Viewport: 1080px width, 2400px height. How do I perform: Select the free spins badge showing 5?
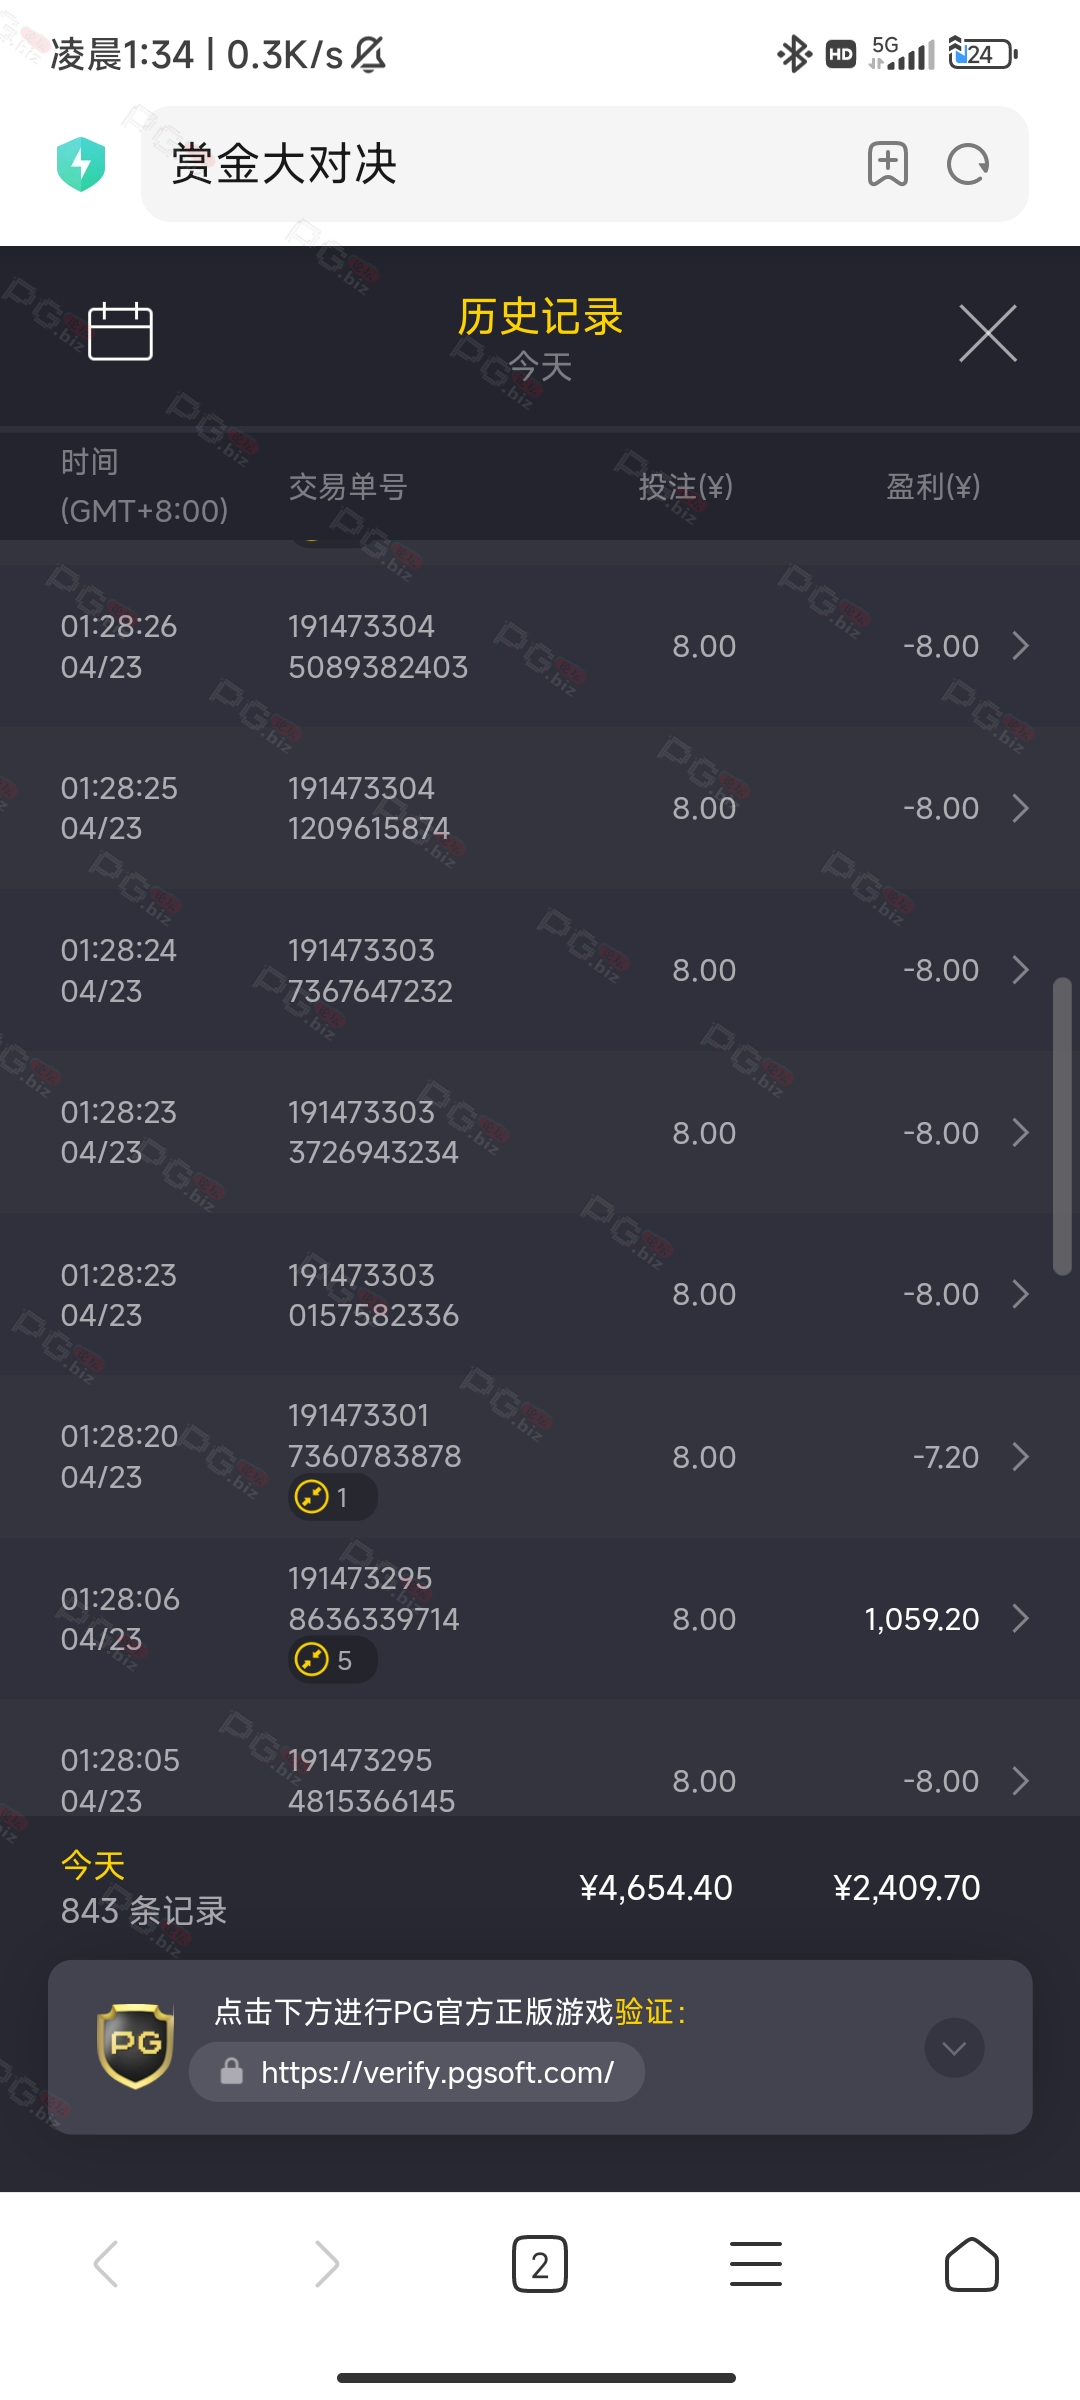pyautogui.click(x=333, y=1660)
